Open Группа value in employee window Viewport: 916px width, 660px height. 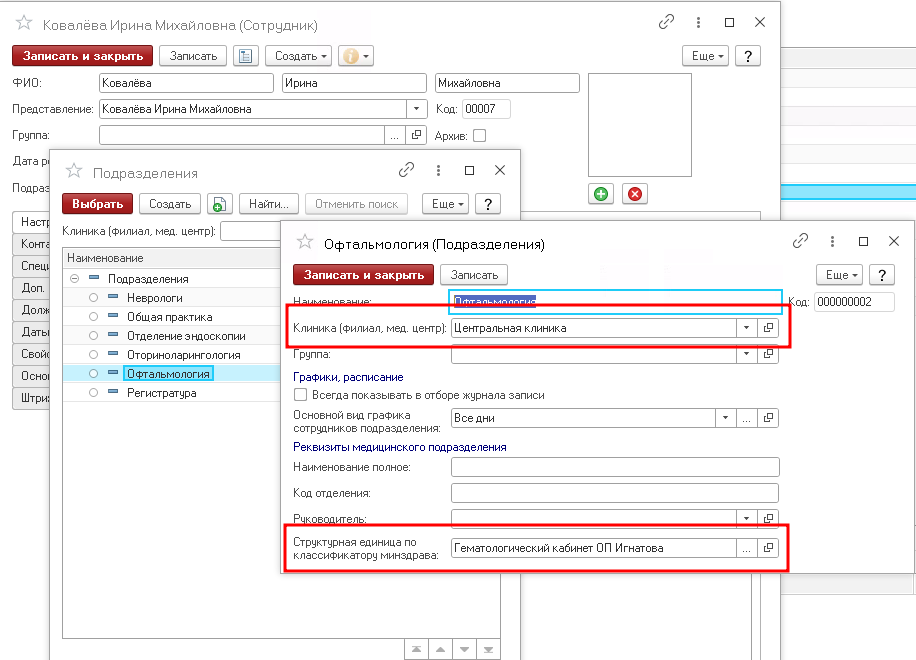coord(416,135)
